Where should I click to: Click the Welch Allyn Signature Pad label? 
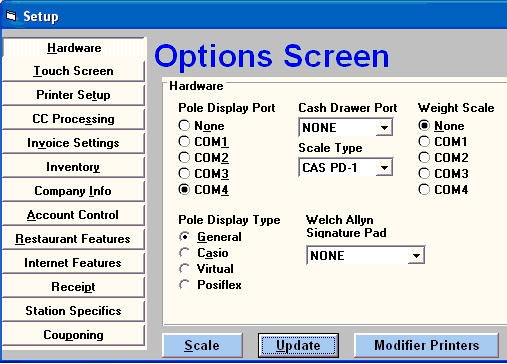point(346,226)
